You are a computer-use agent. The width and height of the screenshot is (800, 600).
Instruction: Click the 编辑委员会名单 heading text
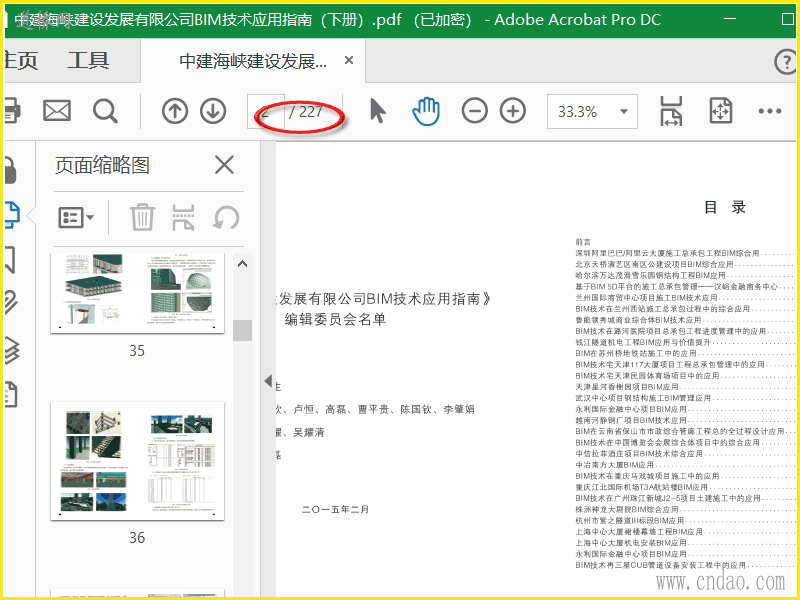tap(335, 319)
